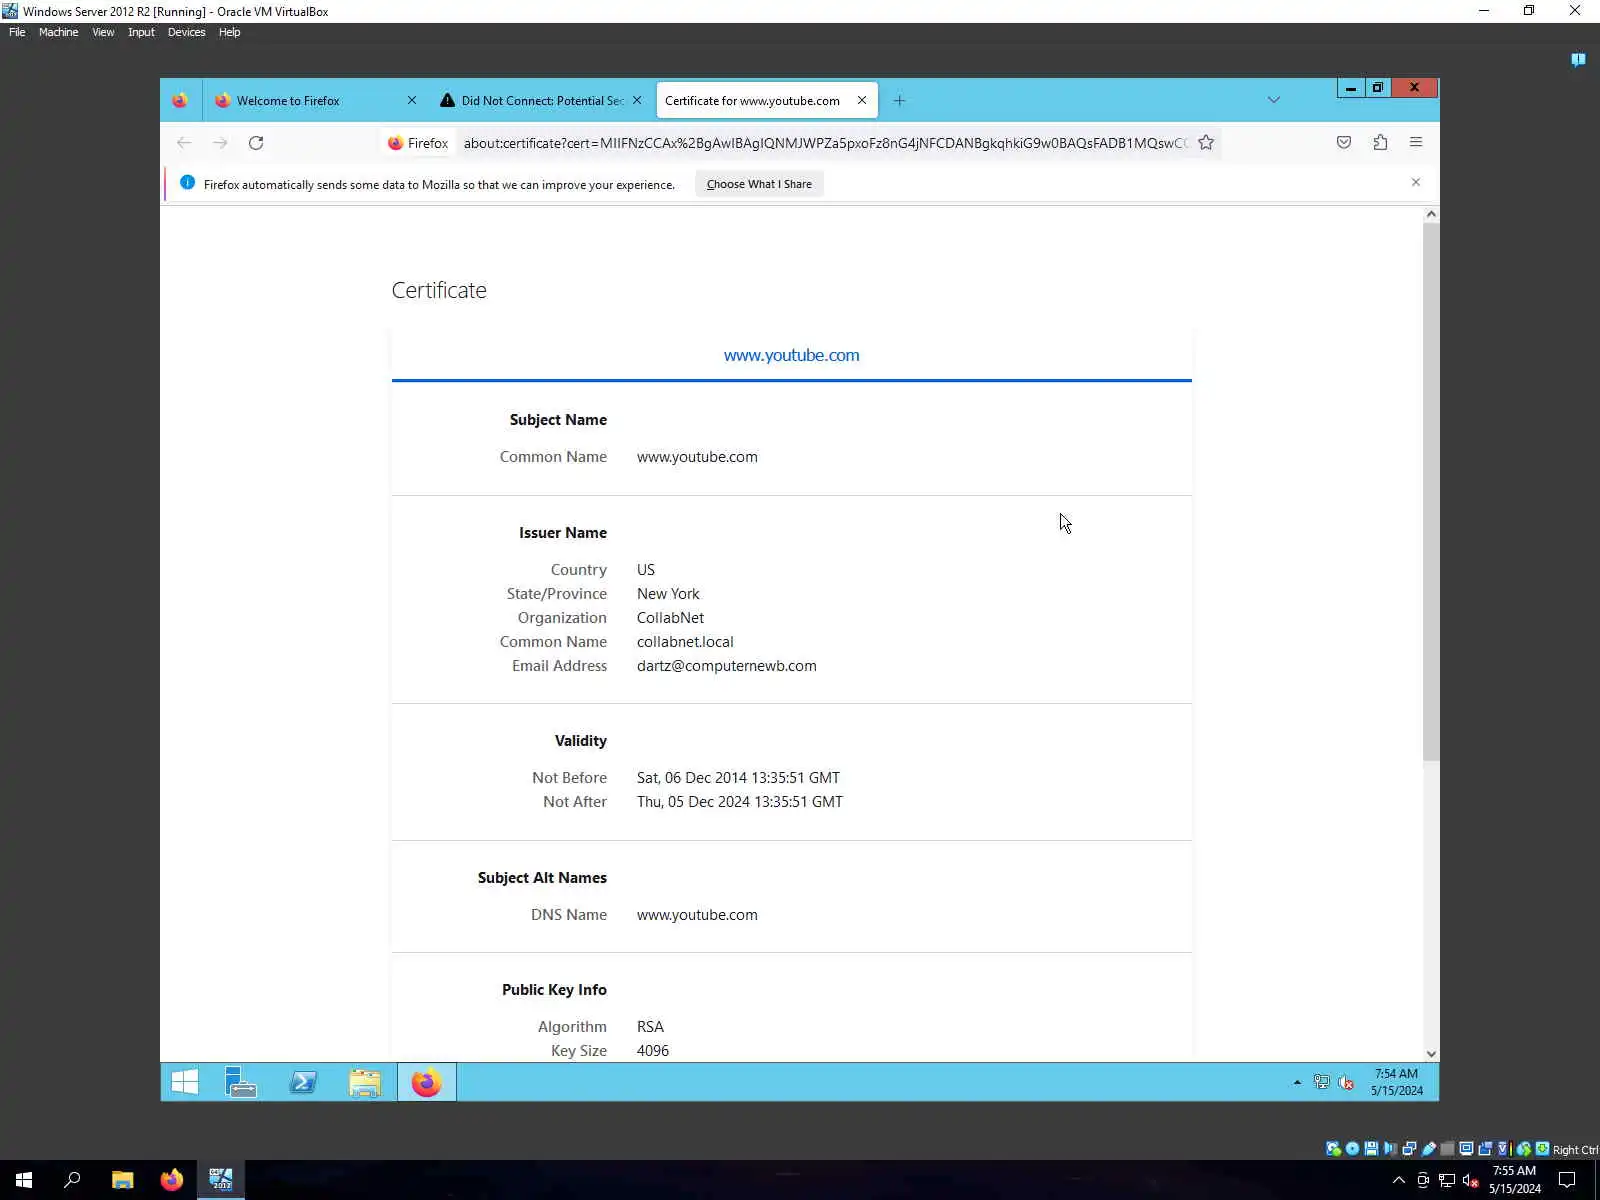The height and width of the screenshot is (1200, 1600).
Task: Click the guest tray network icon
Action: (x=1321, y=1082)
